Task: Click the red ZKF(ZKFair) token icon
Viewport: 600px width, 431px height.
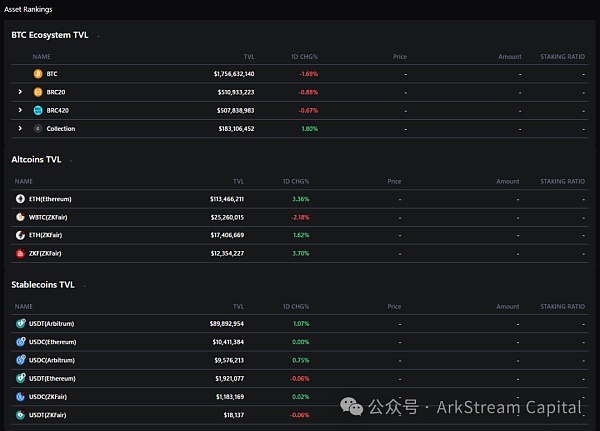Action: [x=20, y=253]
